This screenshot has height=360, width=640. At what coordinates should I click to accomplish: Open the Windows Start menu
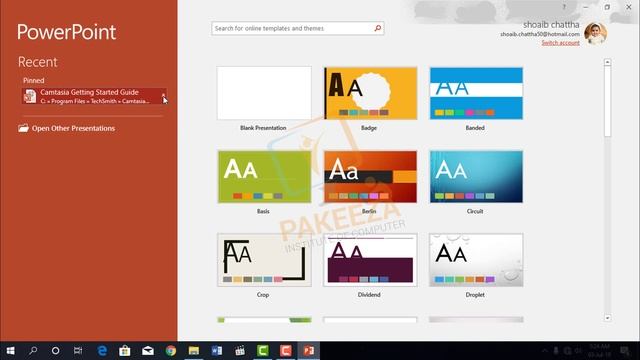10,351
